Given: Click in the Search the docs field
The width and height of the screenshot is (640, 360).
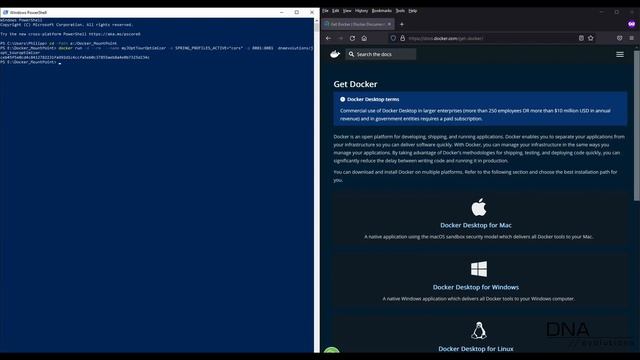Looking at the screenshot, I should coord(381,54).
